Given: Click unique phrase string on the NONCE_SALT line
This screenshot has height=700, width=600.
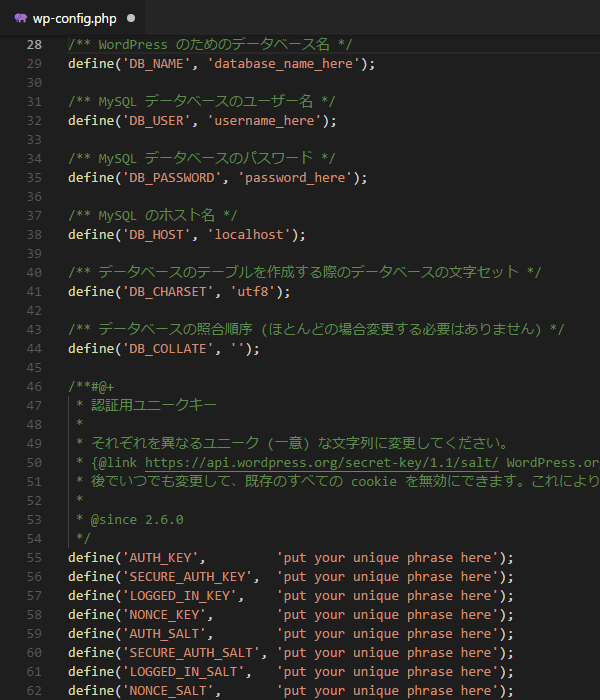Looking at the screenshot, I should click(388, 691).
